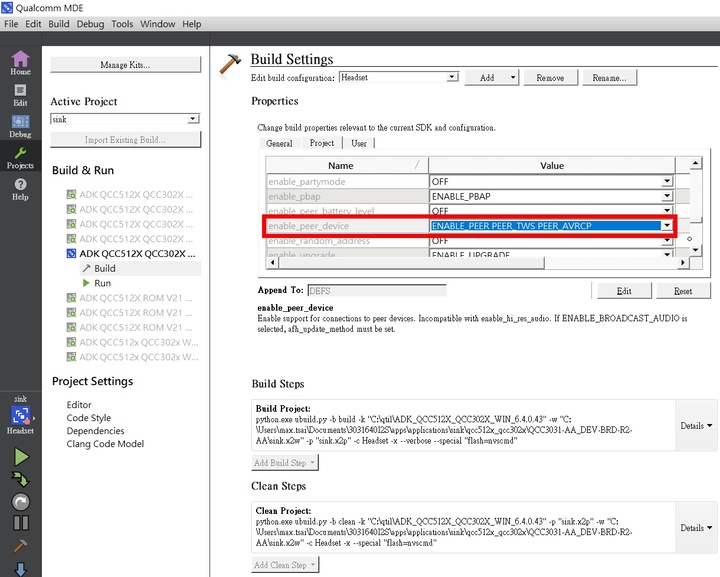
Task: Switch to Edit mode
Action: (20, 95)
